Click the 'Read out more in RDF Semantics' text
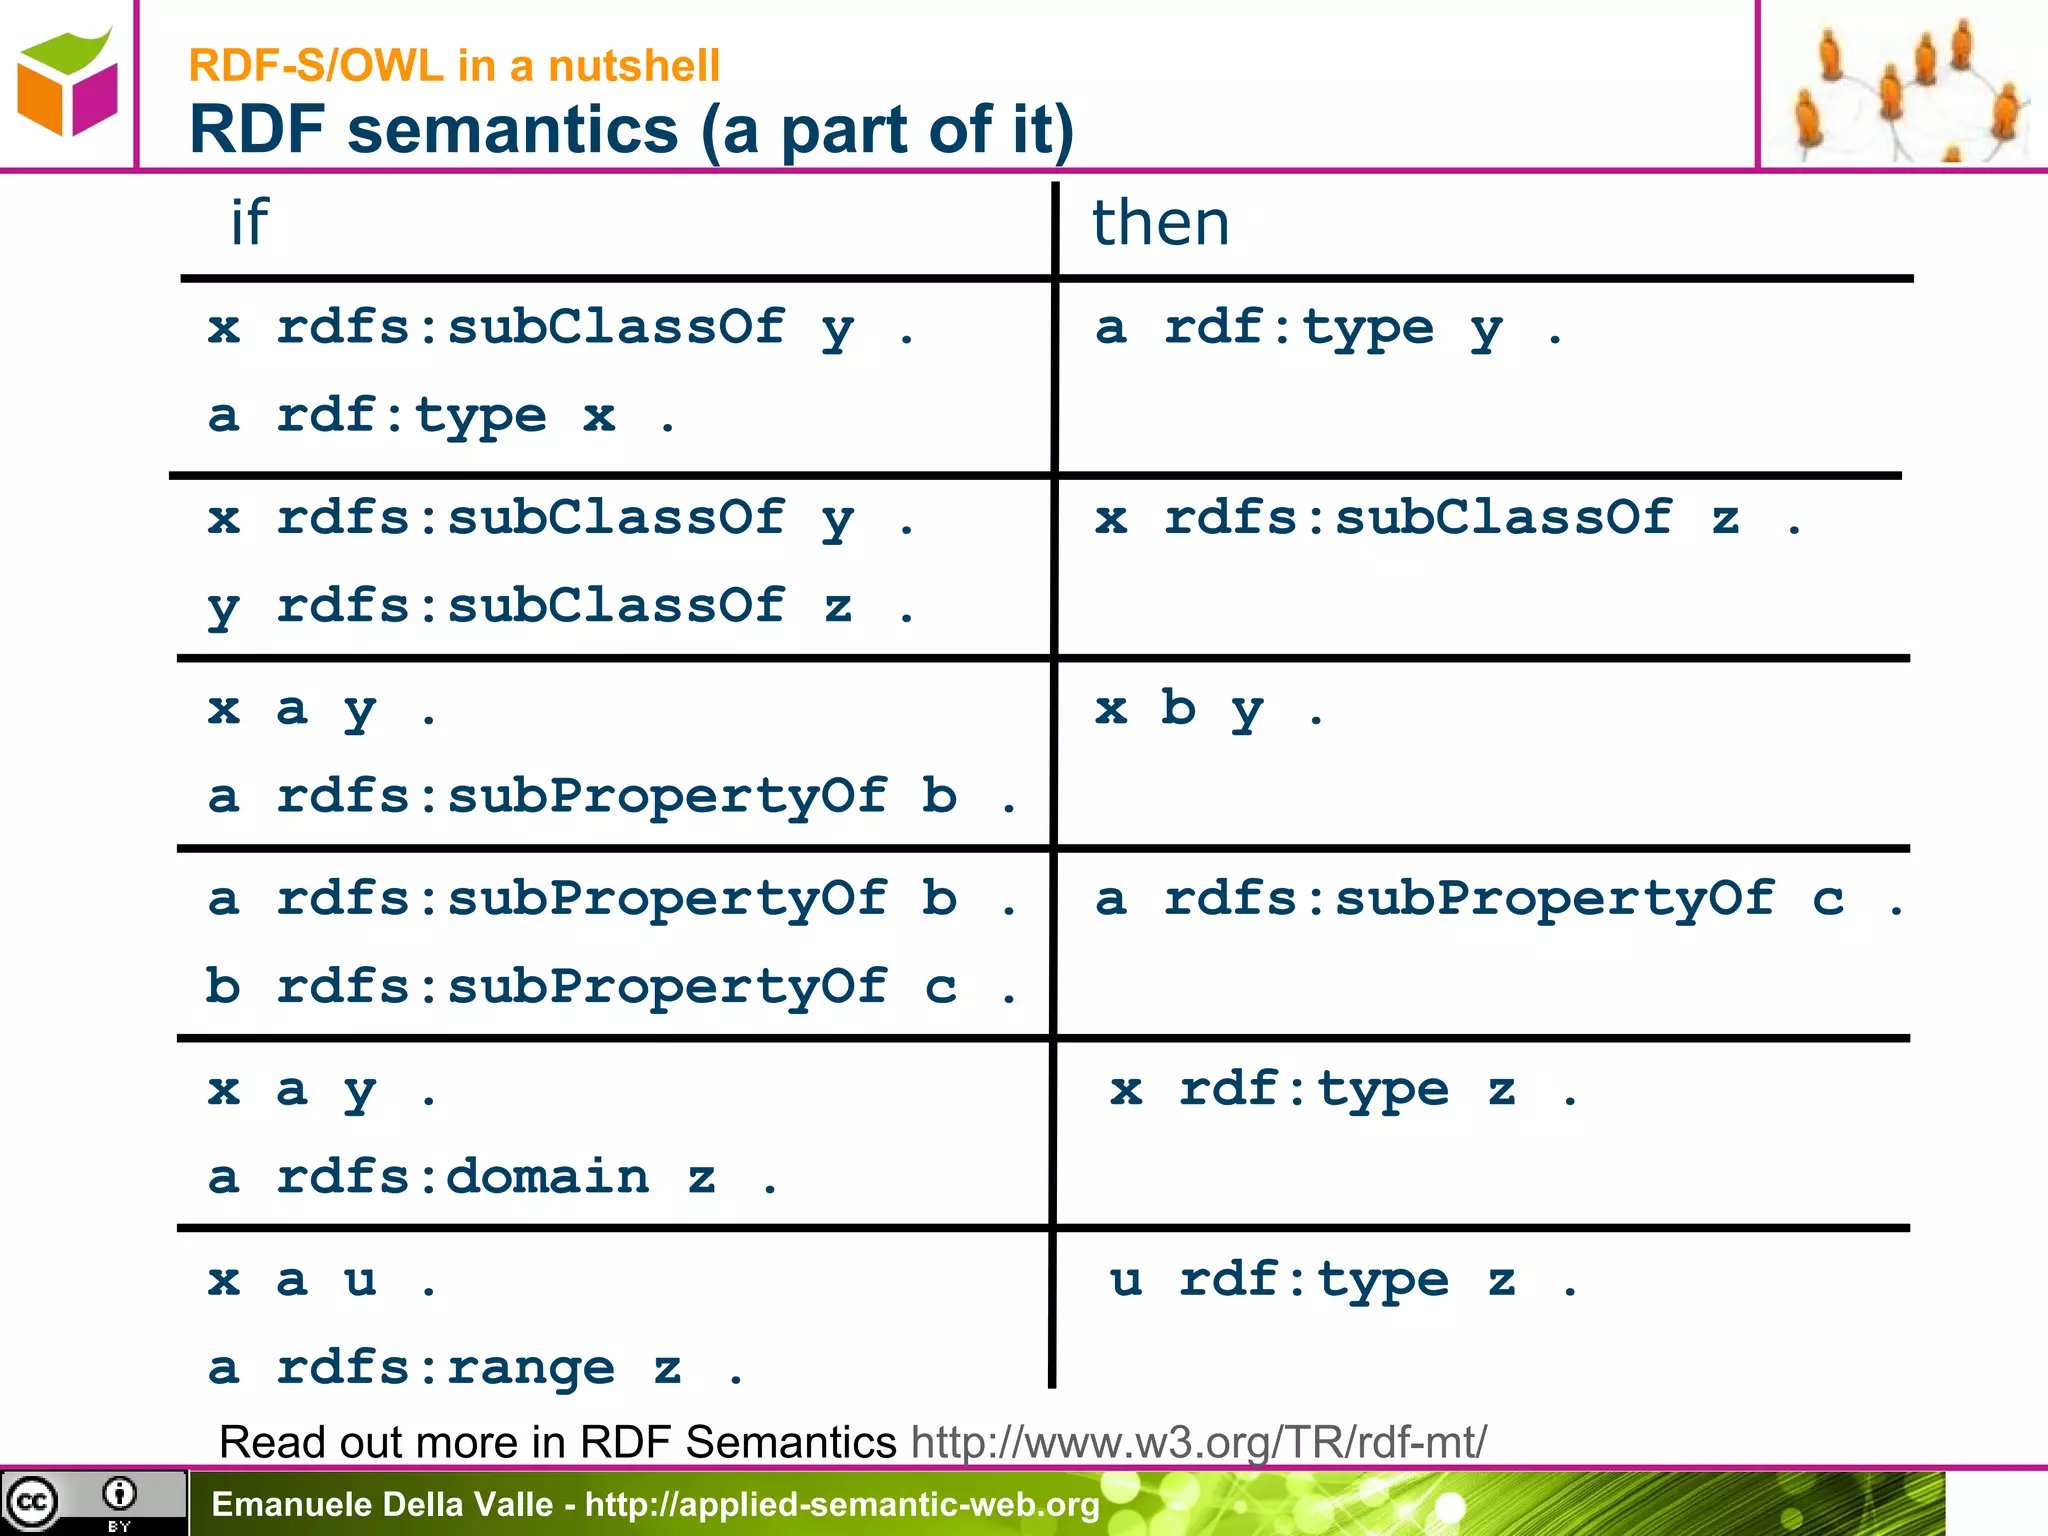The width and height of the screenshot is (2048, 1536). [557, 1442]
